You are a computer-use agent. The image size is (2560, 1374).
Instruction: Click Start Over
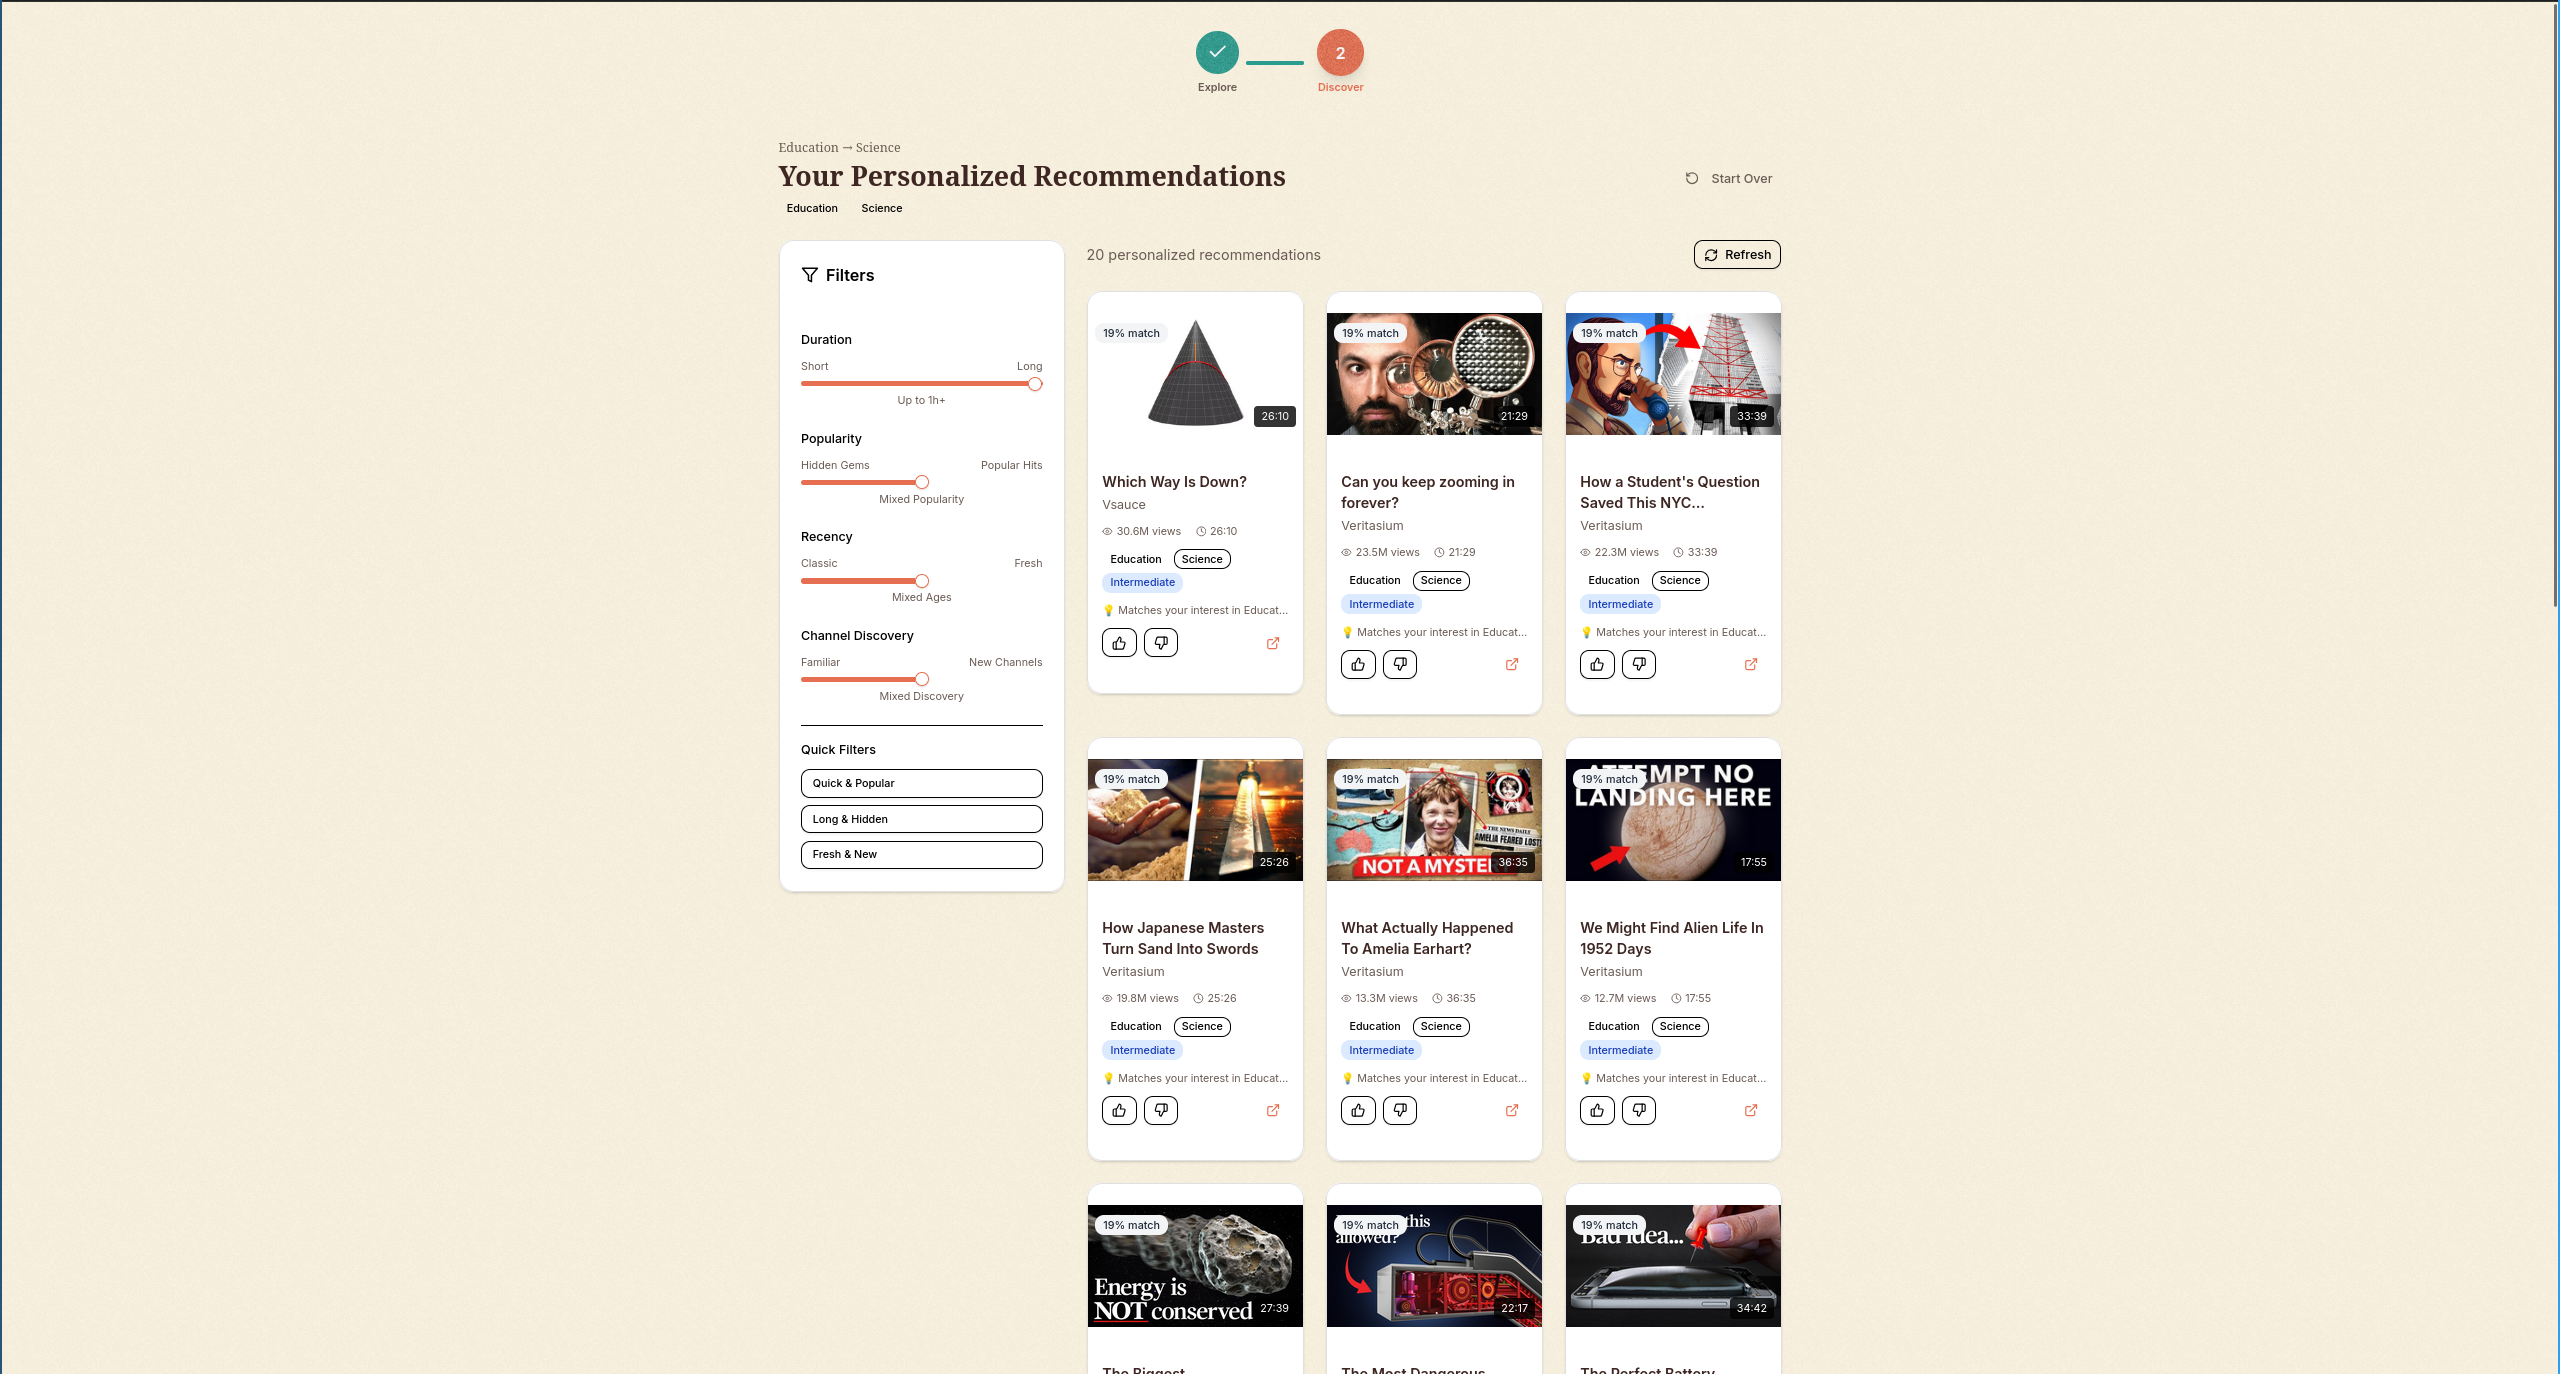click(x=1729, y=179)
